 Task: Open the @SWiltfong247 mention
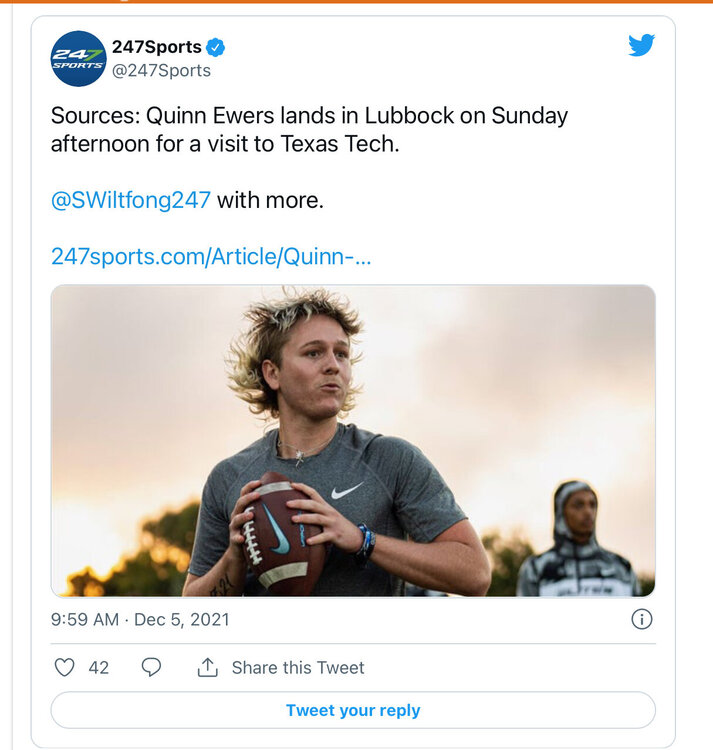click(131, 199)
